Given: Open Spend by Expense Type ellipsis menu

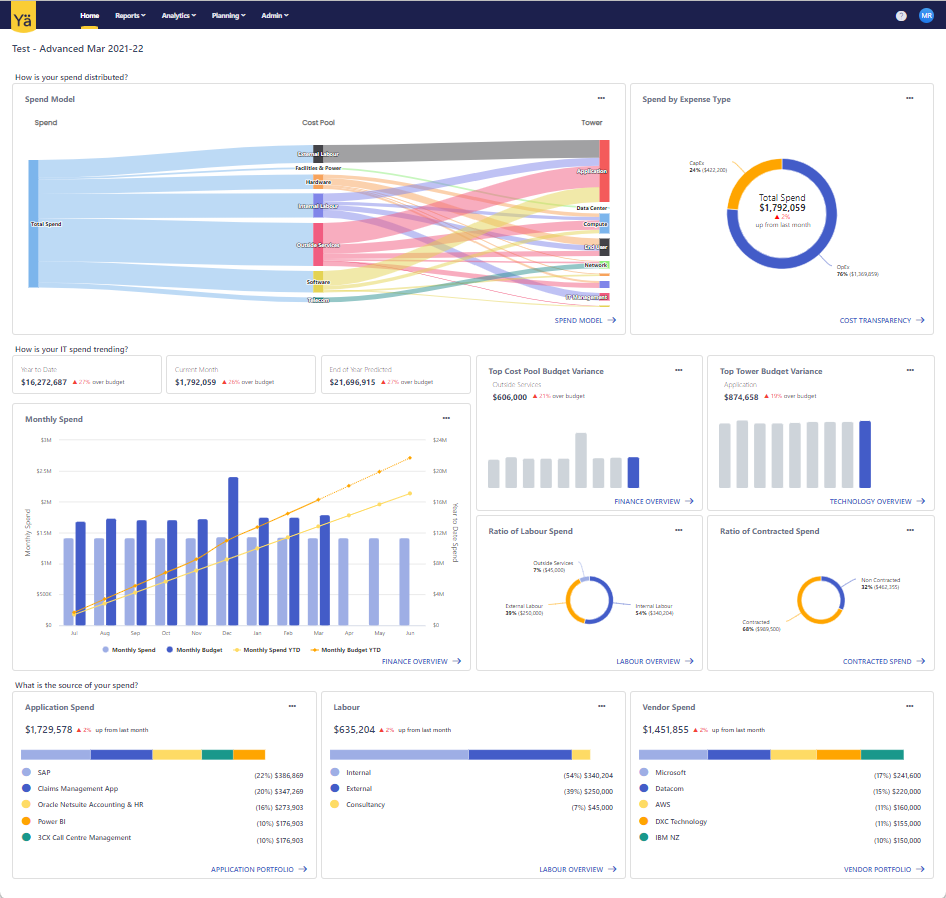Looking at the screenshot, I should 909,98.
